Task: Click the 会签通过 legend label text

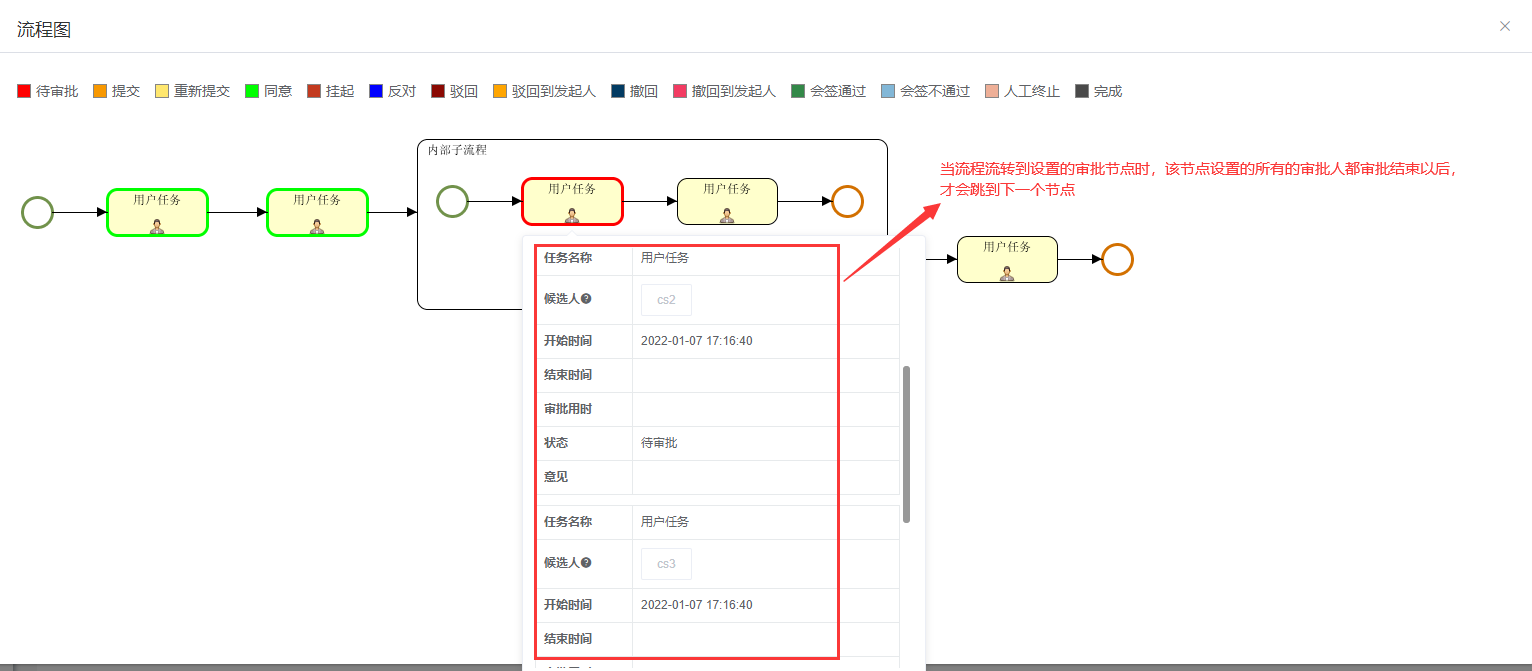Action: tap(838, 91)
